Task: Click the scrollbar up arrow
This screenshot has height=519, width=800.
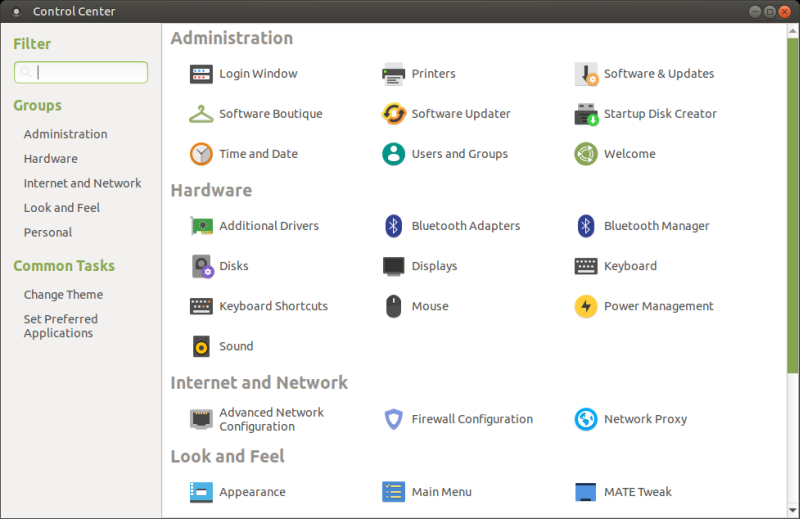Action: [x=792, y=32]
